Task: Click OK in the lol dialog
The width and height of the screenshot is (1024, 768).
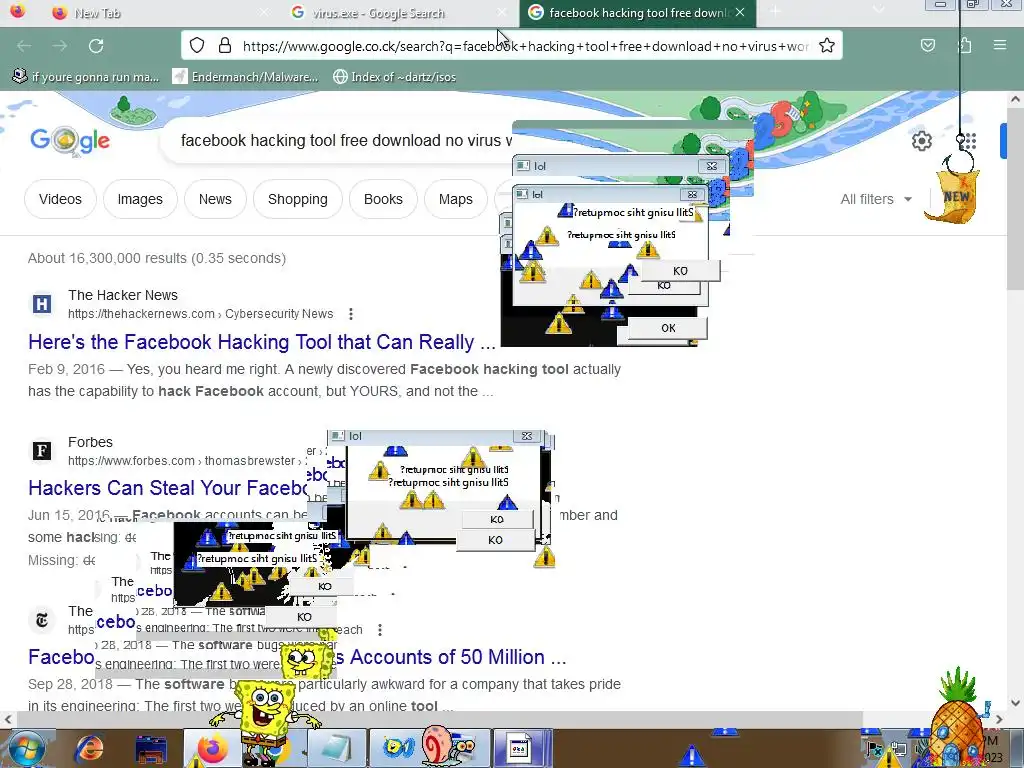Action: point(668,328)
